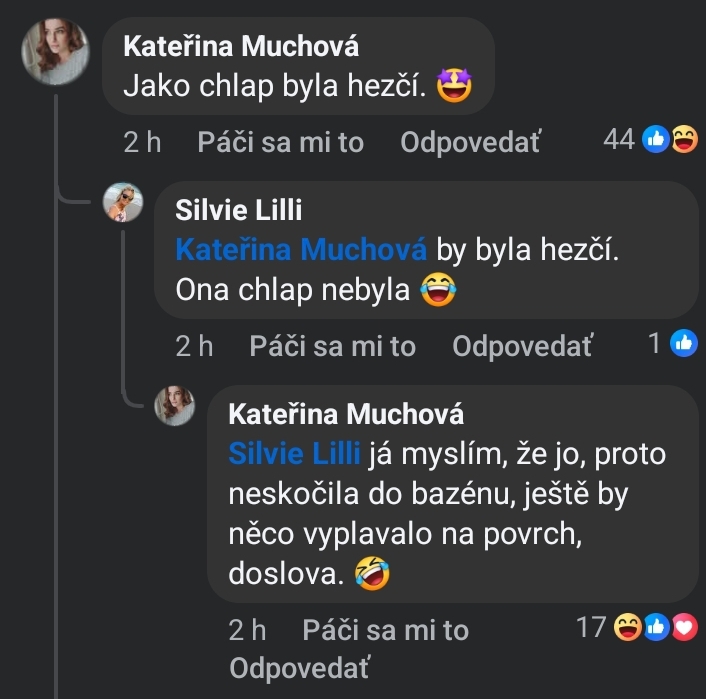Image resolution: width=706 pixels, height=699 pixels.
Task: Click the '2 h' timestamp of Silvie's reply
Action: [x=194, y=346]
